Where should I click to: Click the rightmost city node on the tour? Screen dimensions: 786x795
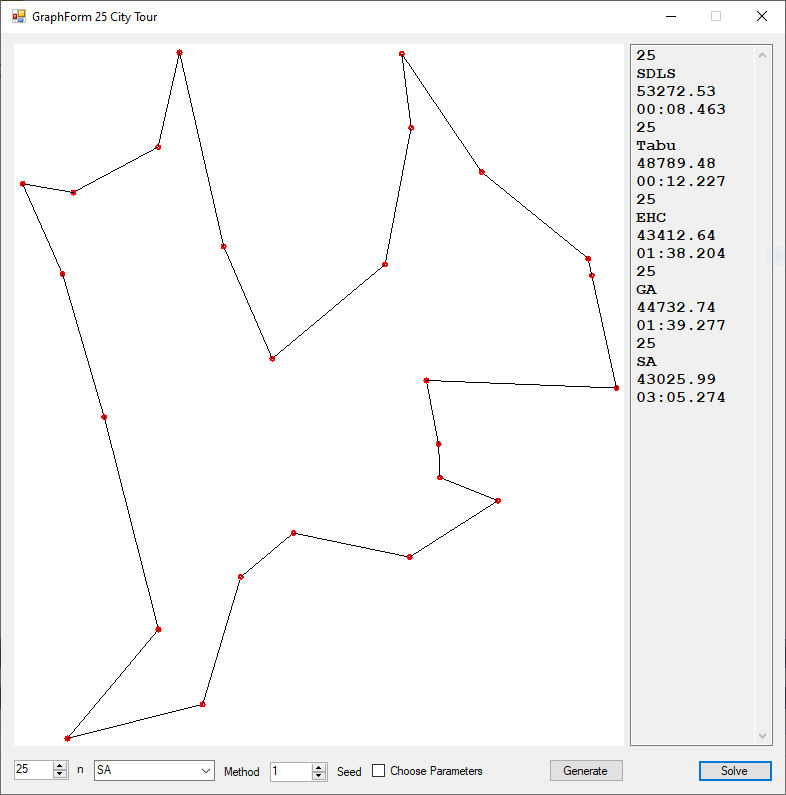[616, 388]
